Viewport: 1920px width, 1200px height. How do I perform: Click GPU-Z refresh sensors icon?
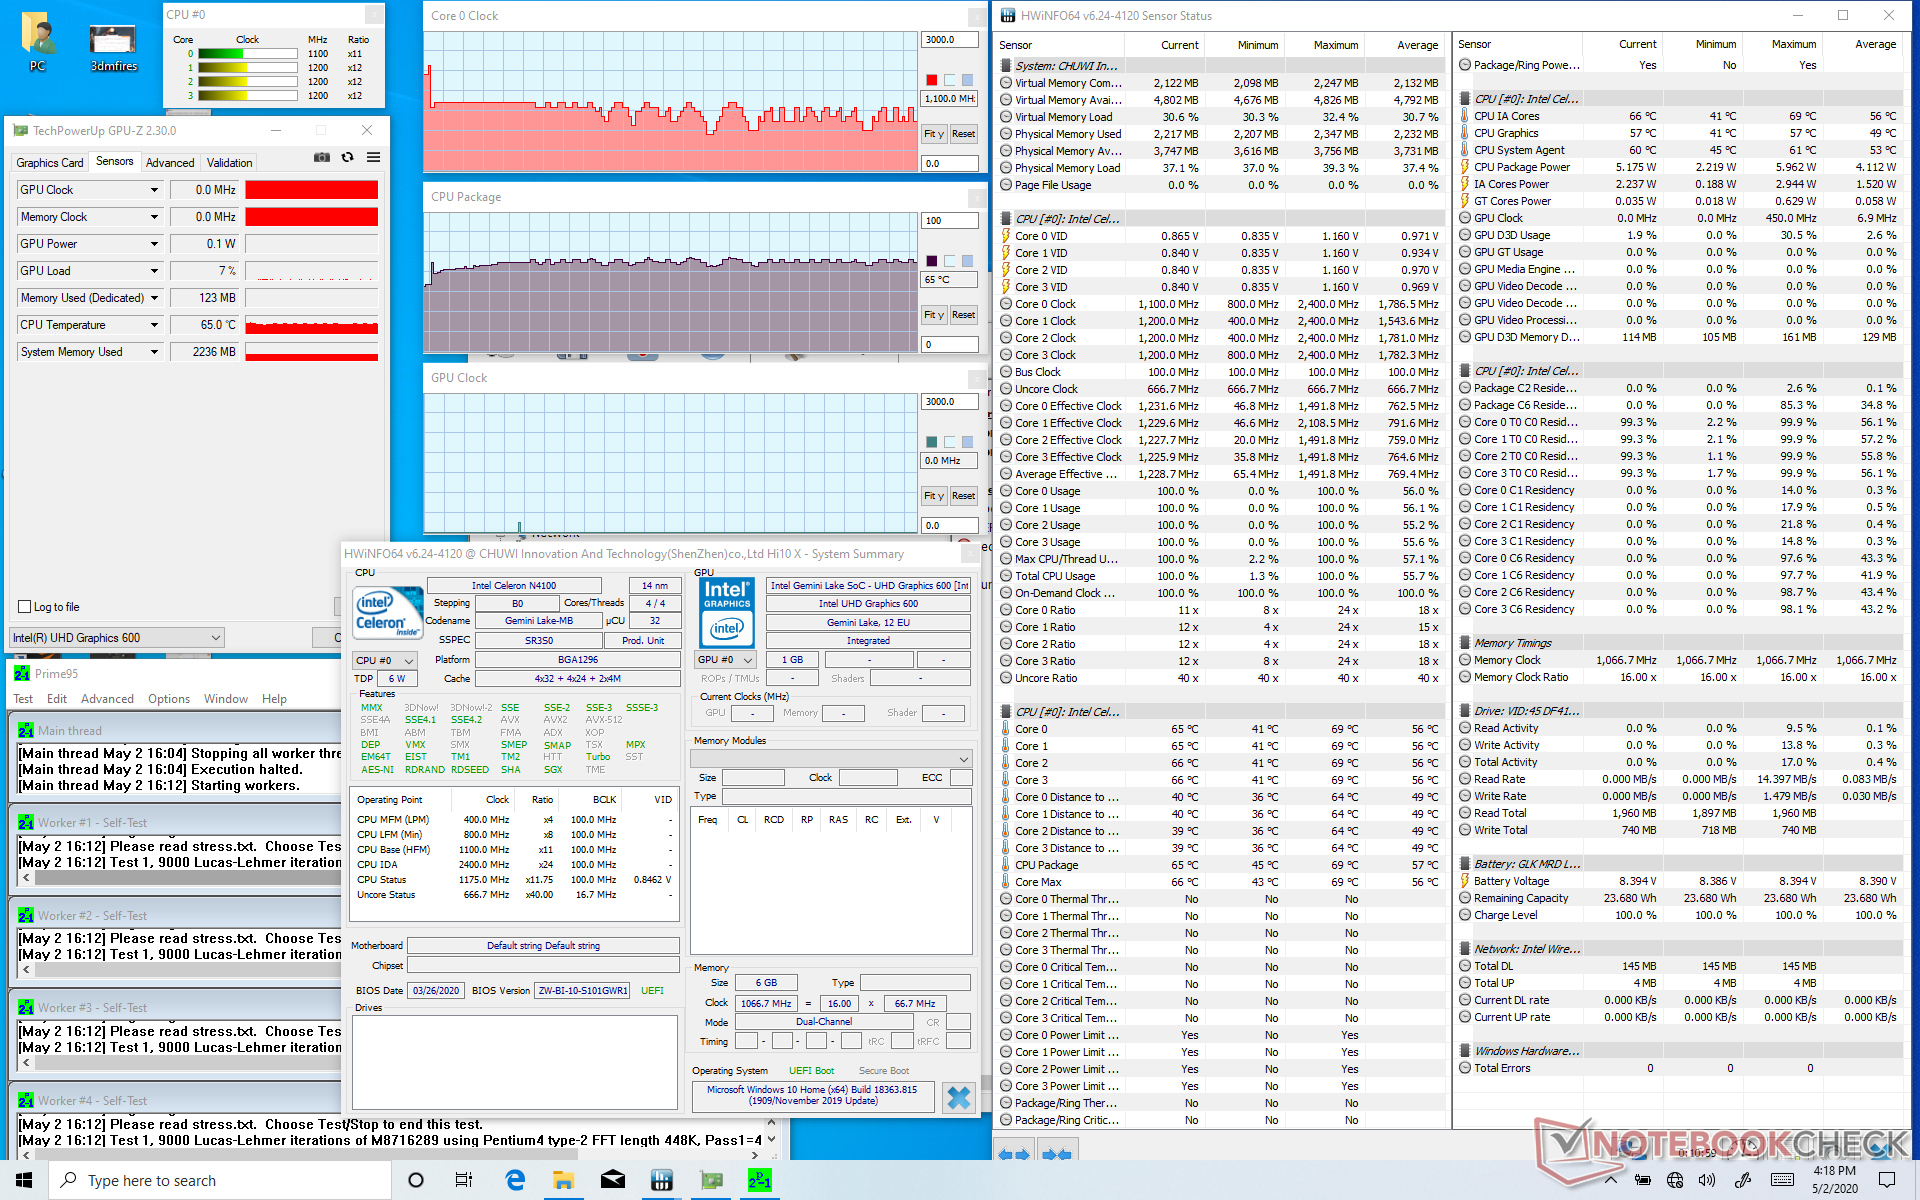(x=347, y=158)
